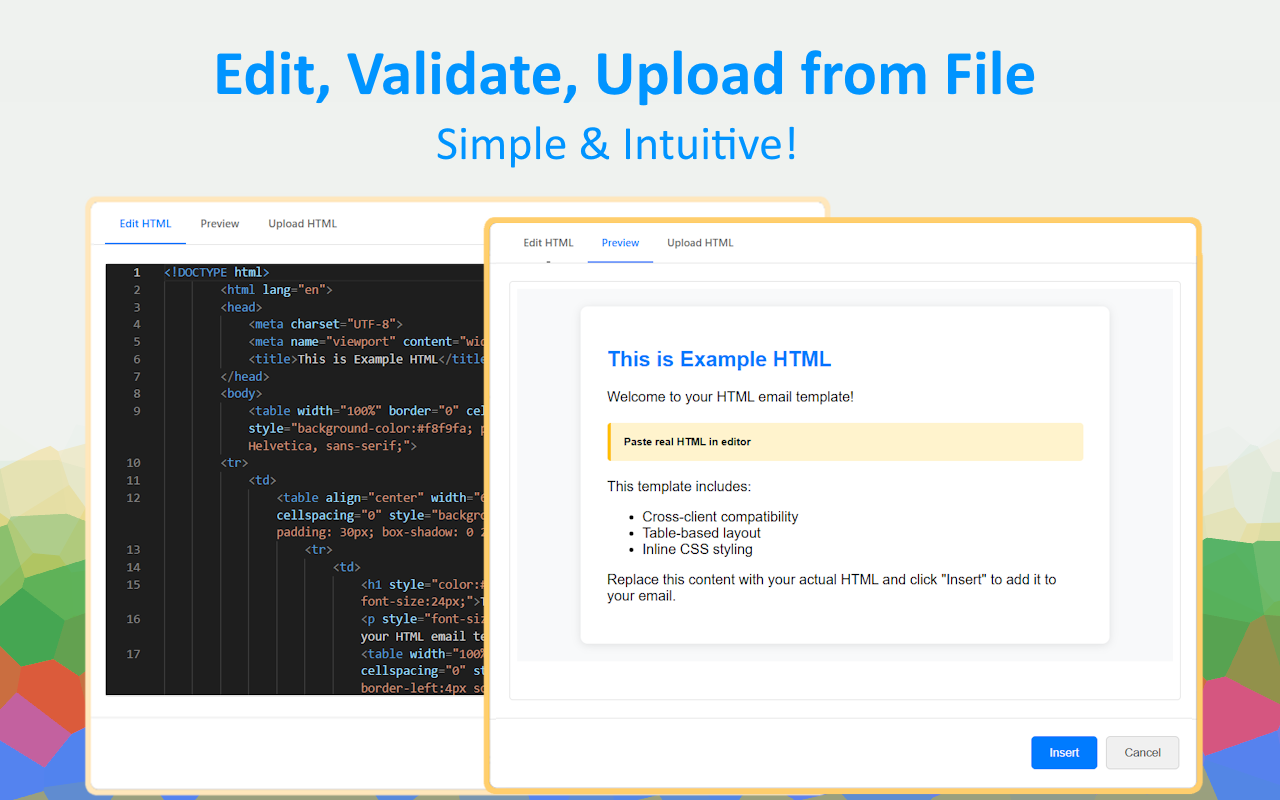Click the 'Simple & Intuitive!' subtitle

click(x=617, y=143)
